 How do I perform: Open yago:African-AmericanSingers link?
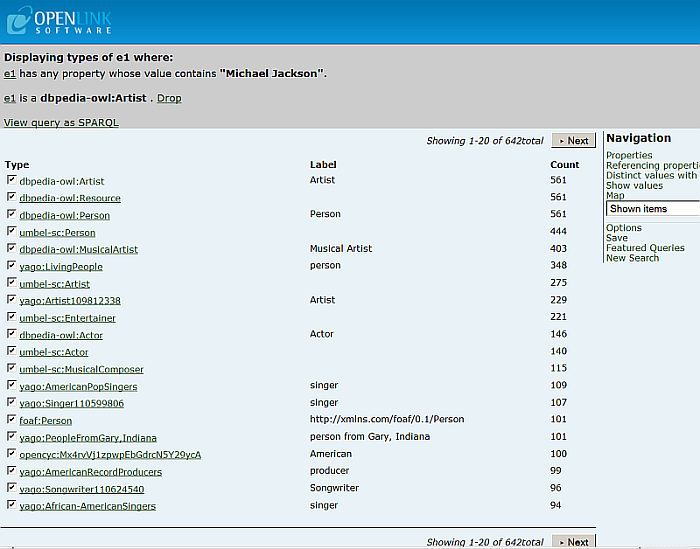click(88, 506)
